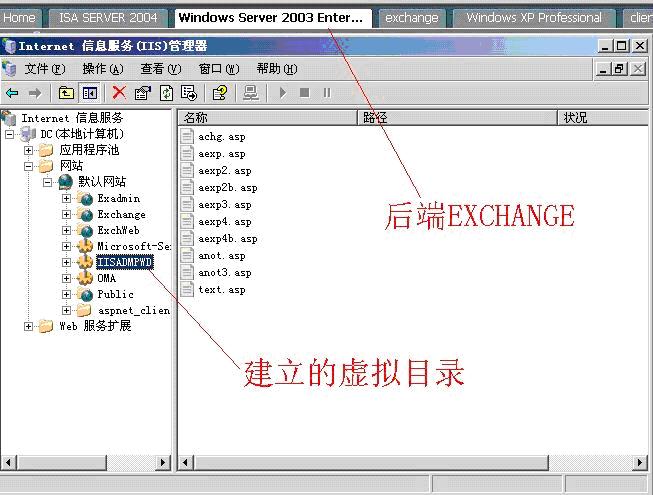Select aexp4.asp file
Image resolution: width=653 pixels, height=495 pixels.
[224, 222]
